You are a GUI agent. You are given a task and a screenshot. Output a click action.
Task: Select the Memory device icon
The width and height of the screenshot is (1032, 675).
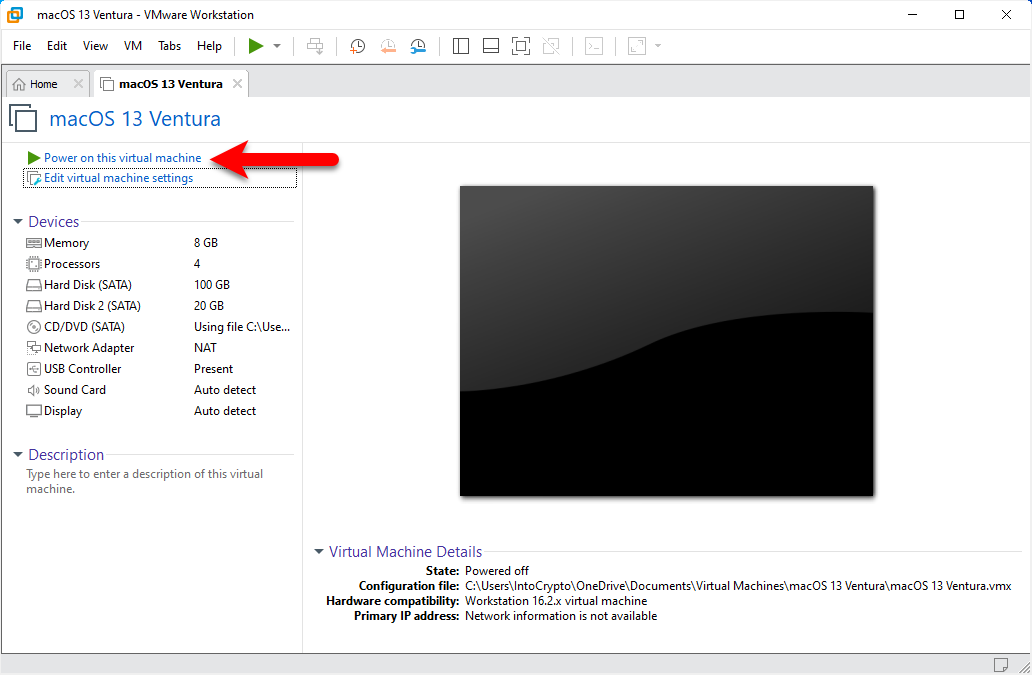[34, 243]
